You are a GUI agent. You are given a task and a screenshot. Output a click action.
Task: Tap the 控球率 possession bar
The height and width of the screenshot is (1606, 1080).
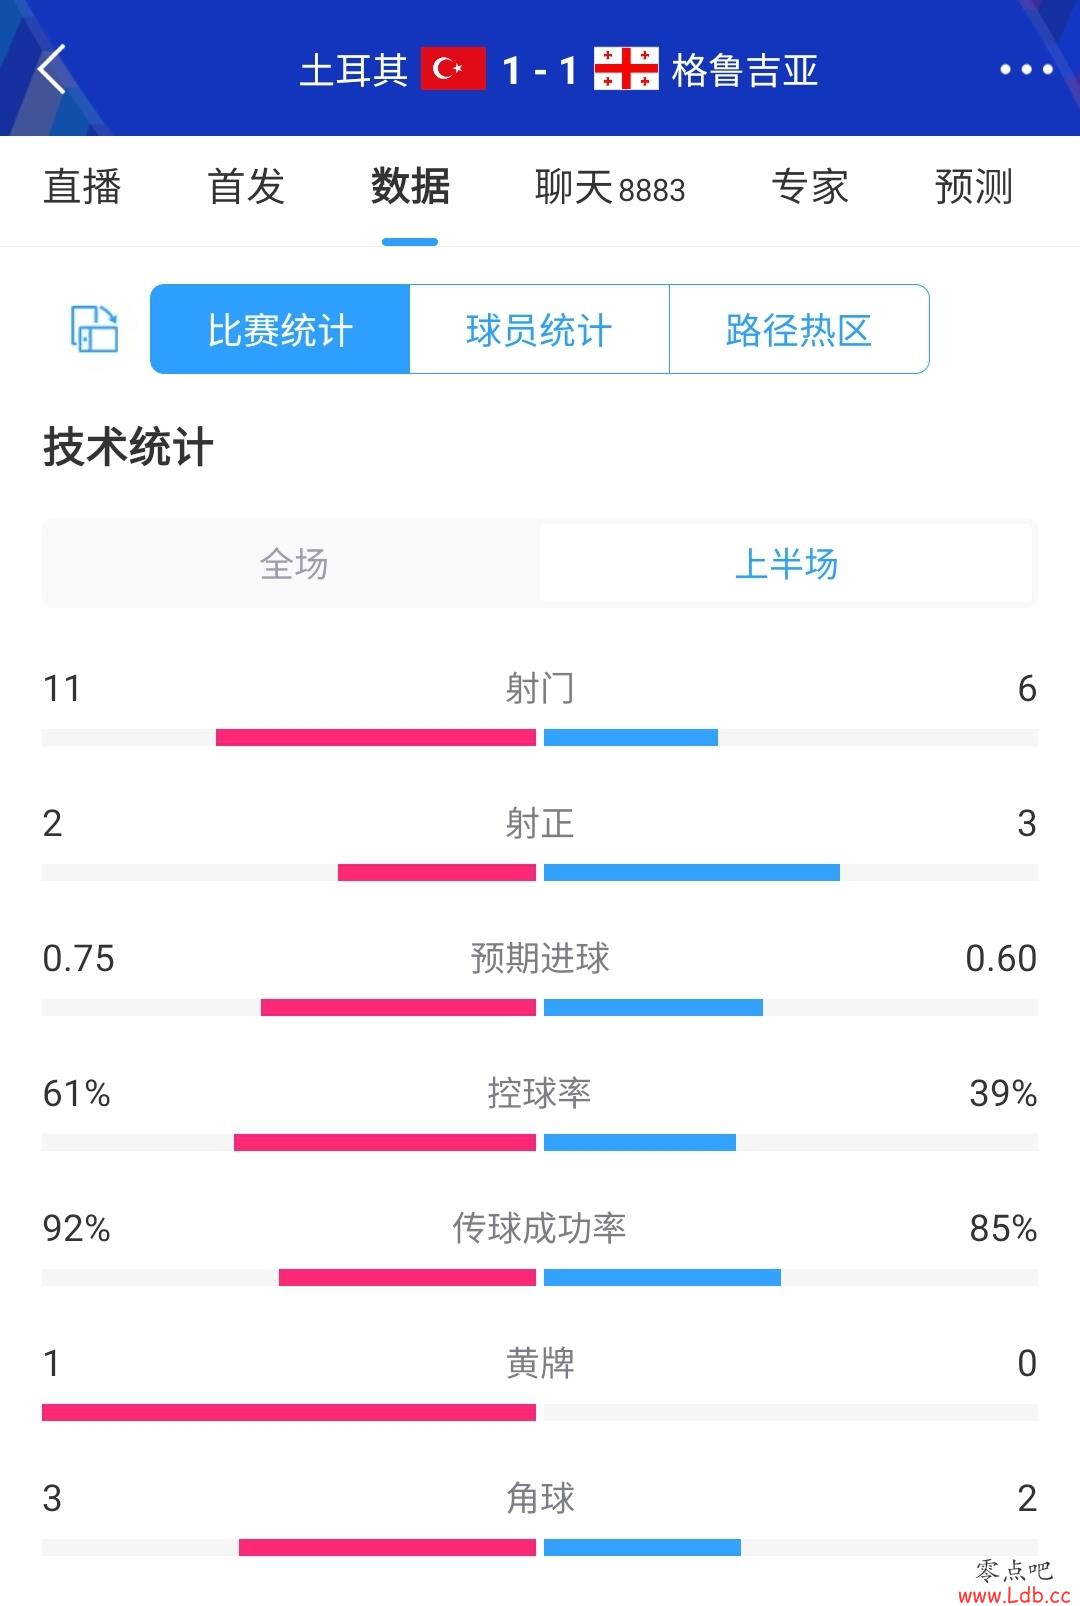(x=540, y=1142)
